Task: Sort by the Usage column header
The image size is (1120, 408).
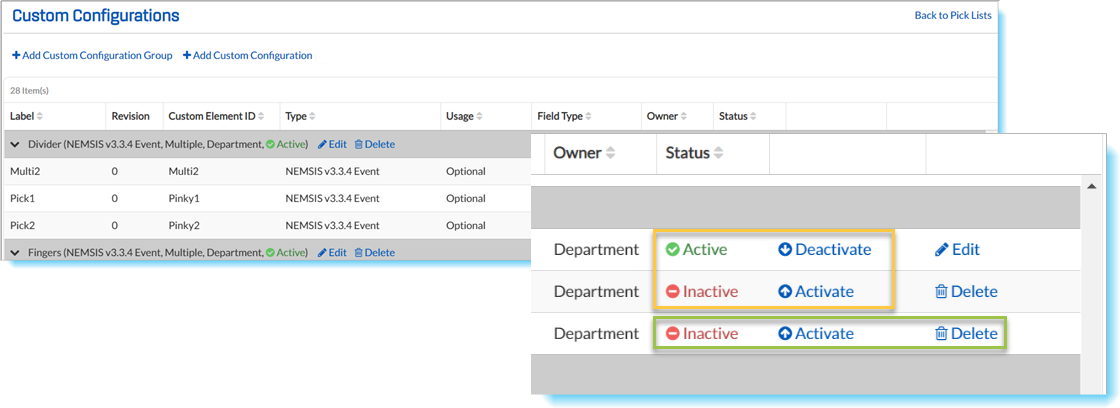Action: pyautogui.click(x=466, y=116)
